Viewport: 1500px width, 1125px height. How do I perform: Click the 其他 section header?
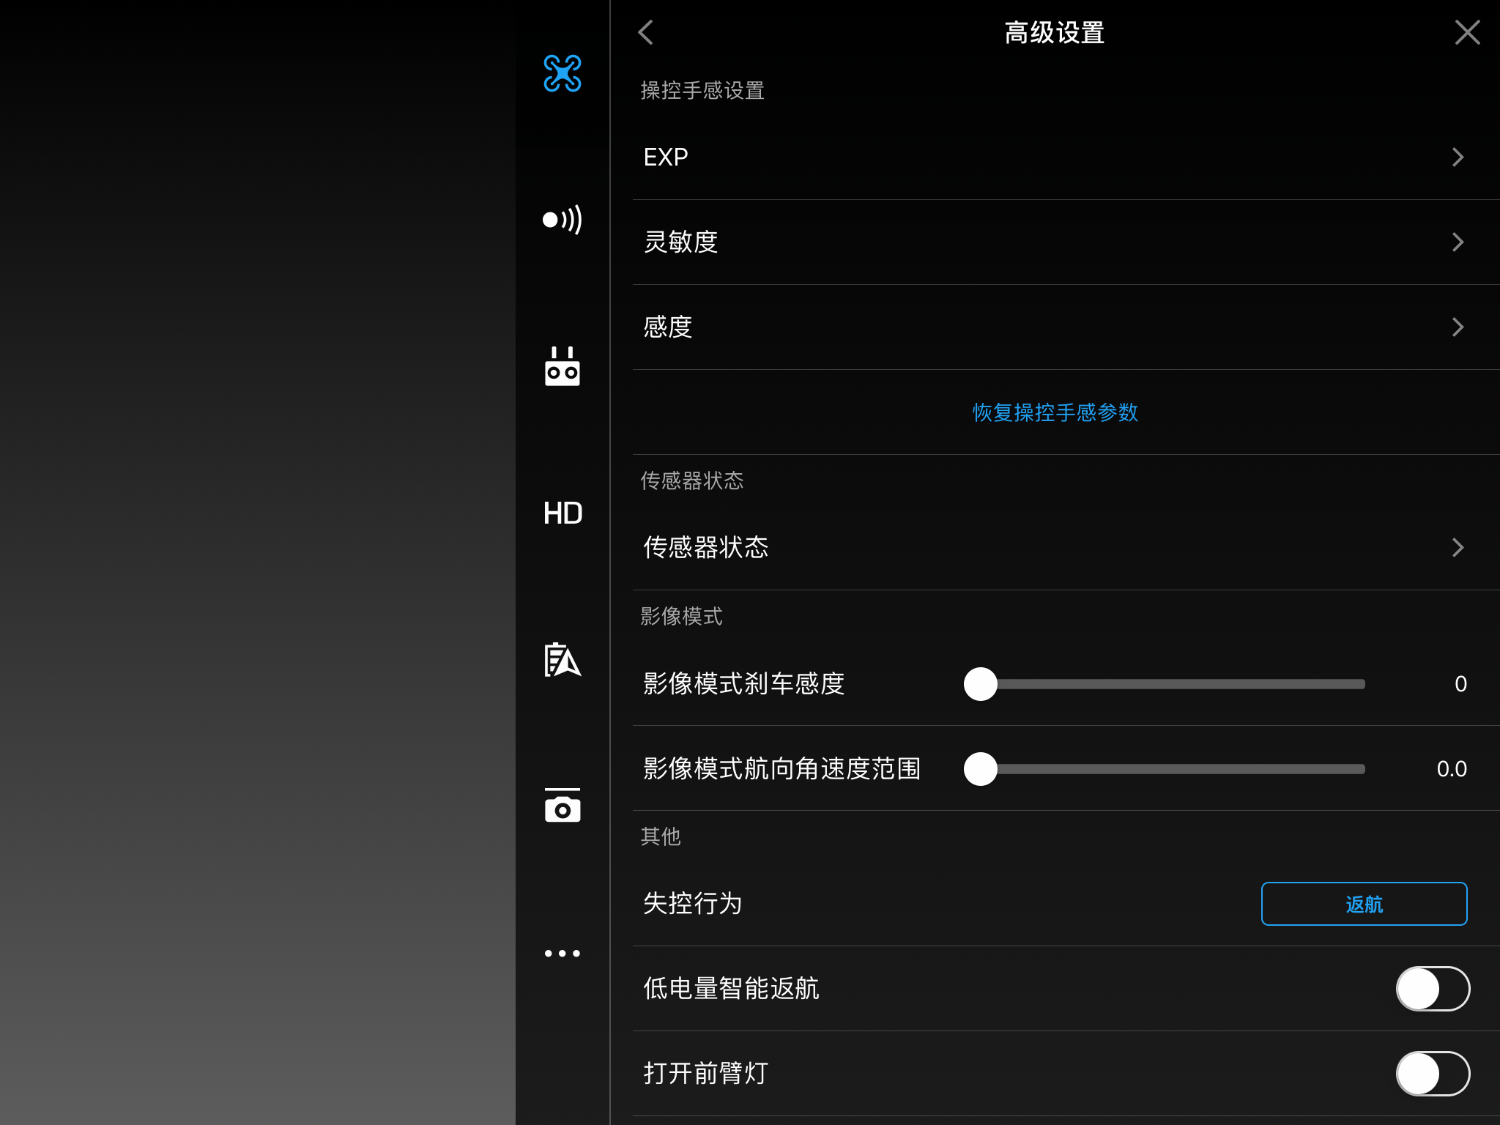[660, 836]
